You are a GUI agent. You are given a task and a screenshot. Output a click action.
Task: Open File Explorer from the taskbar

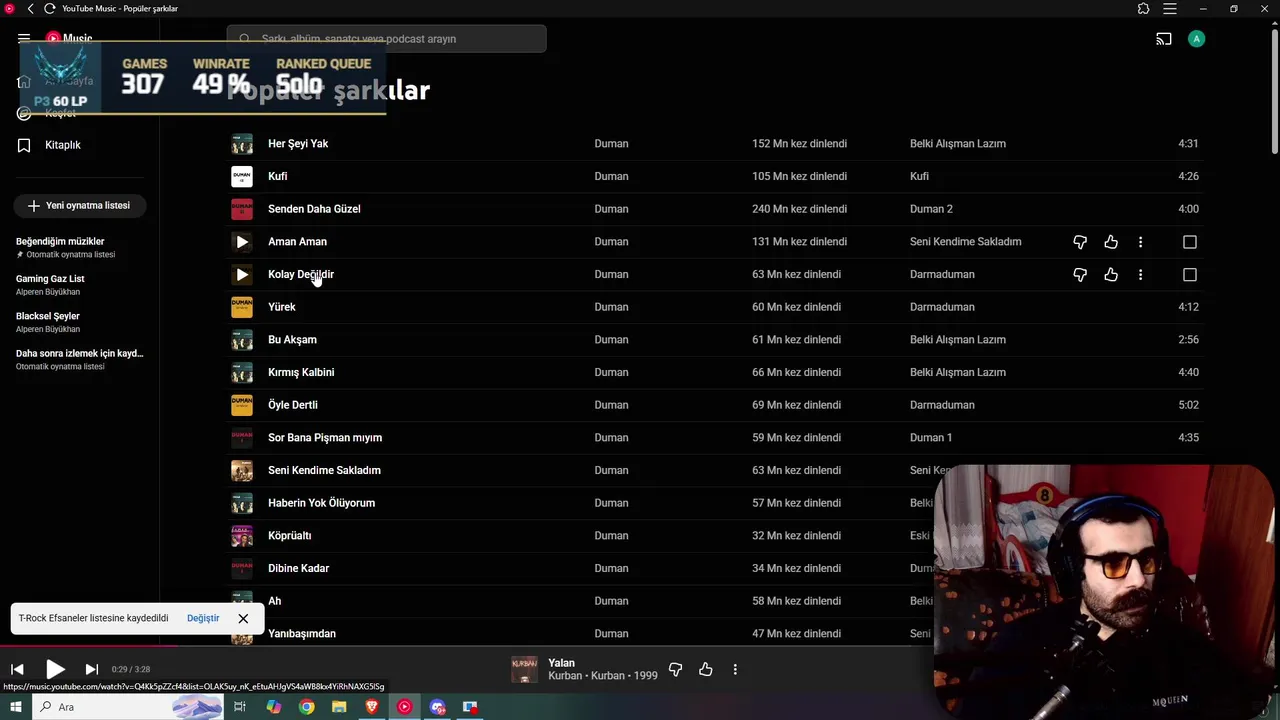[339, 707]
